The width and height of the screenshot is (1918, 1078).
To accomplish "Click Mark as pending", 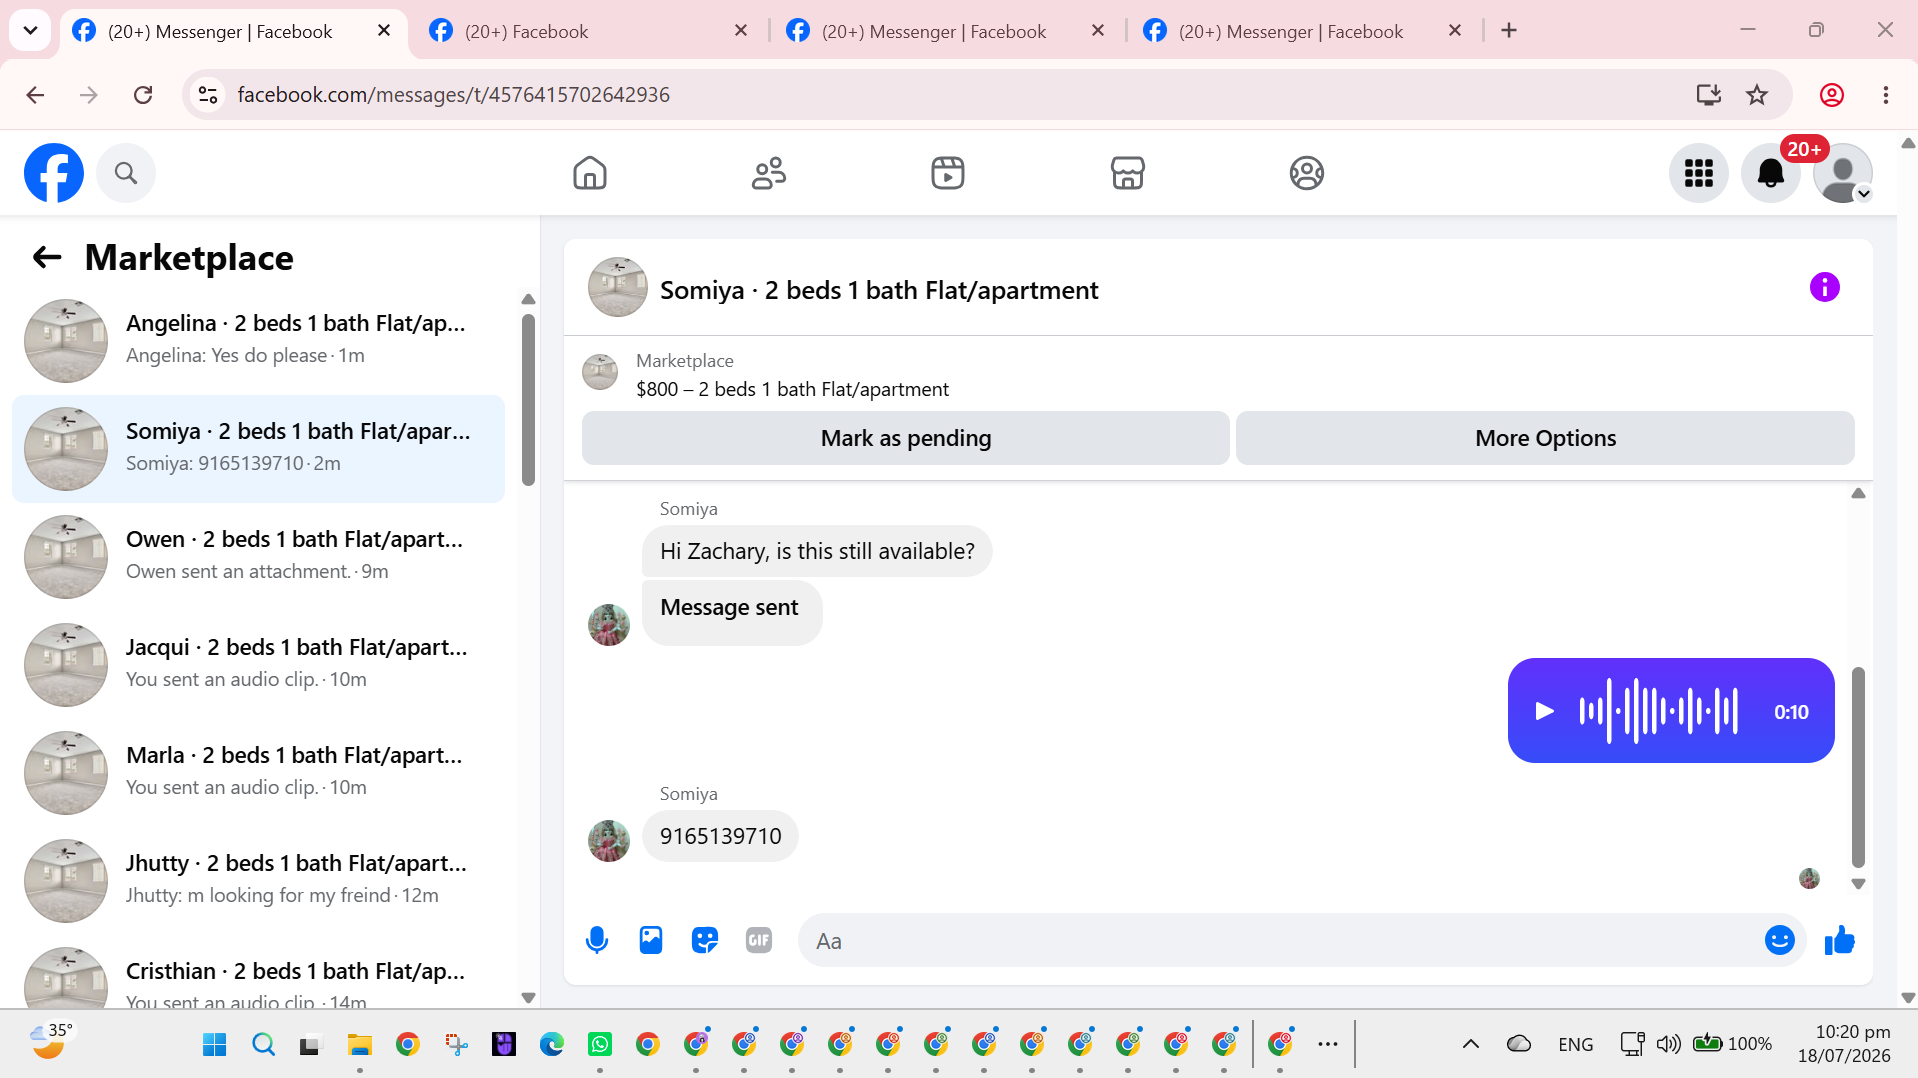I will point(905,438).
